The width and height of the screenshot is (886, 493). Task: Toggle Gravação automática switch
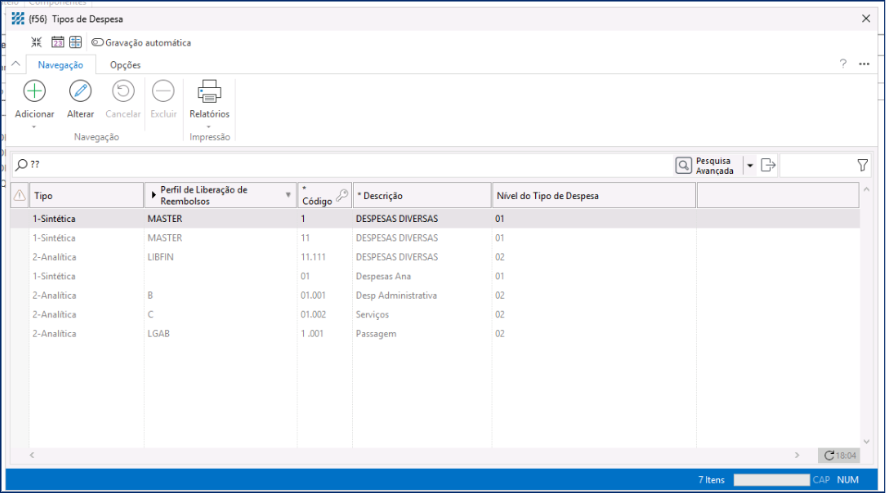click(x=97, y=43)
